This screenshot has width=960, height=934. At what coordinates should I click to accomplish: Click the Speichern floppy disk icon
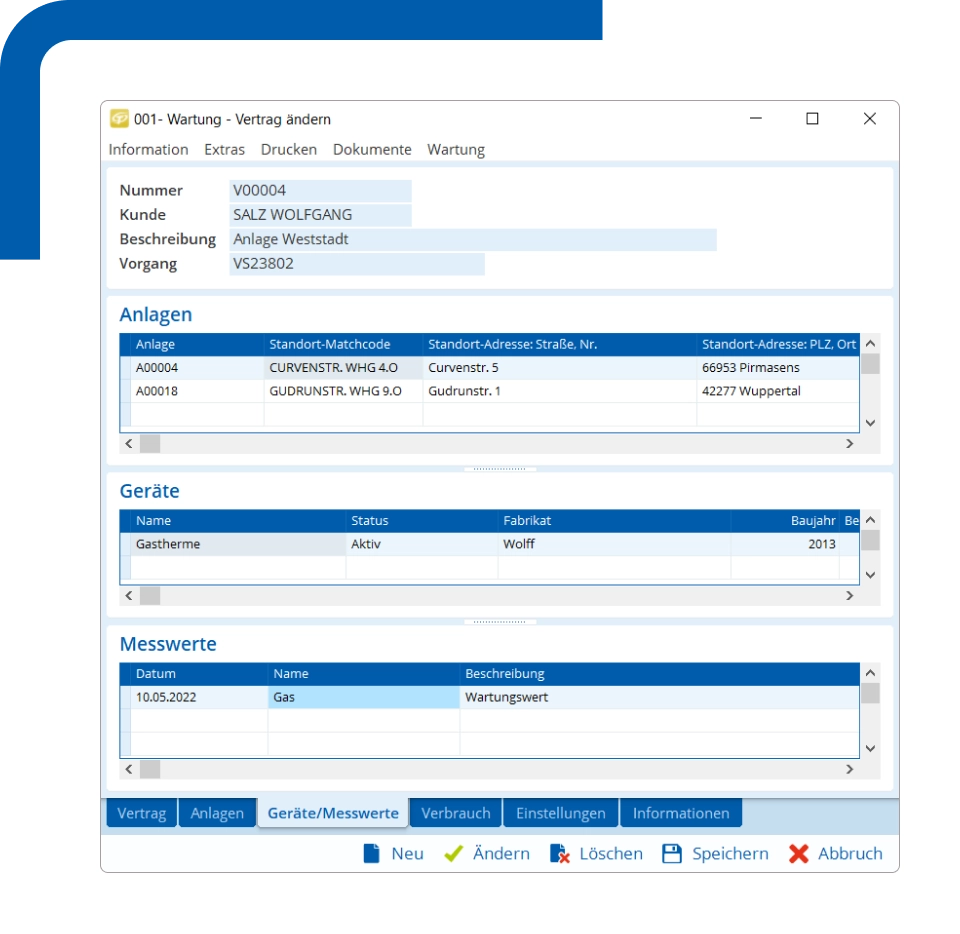[672, 854]
